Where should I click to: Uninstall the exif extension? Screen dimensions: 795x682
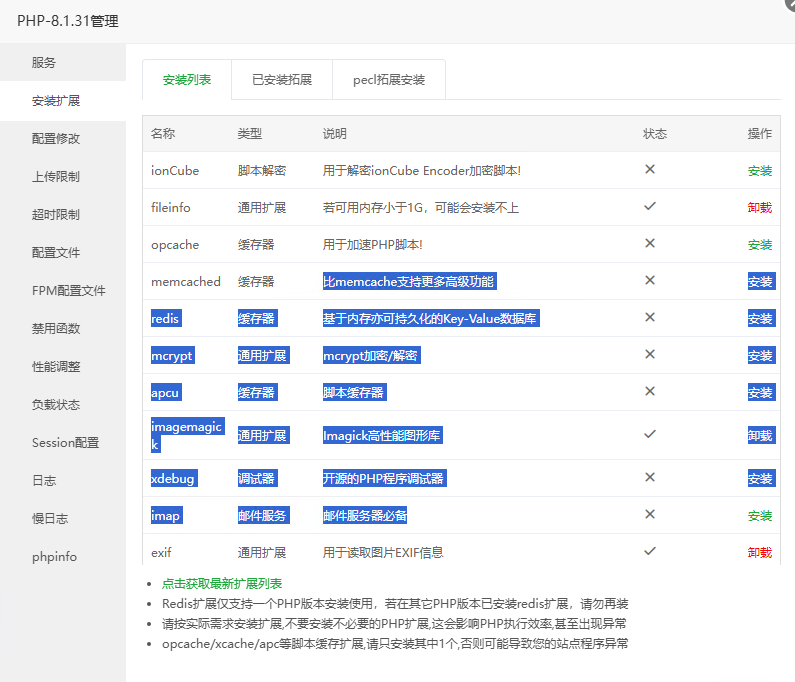click(x=760, y=553)
